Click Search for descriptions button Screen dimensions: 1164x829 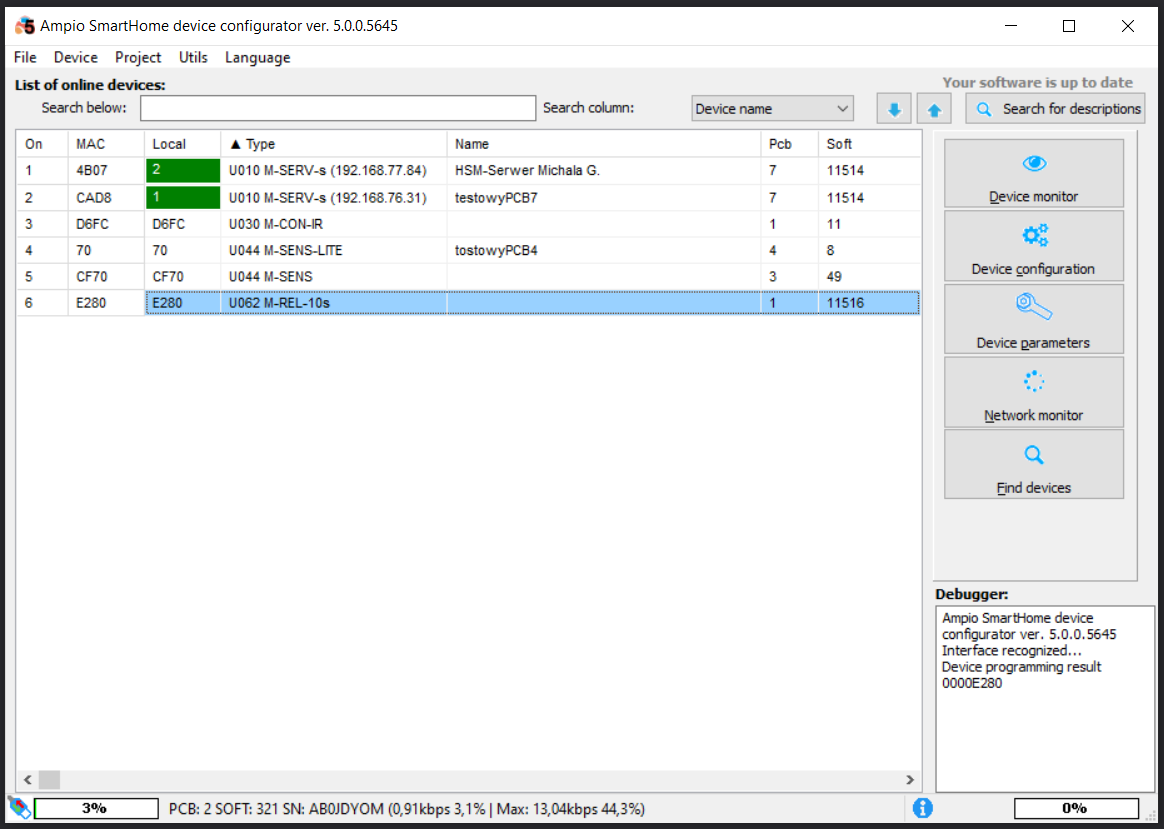coord(1055,109)
